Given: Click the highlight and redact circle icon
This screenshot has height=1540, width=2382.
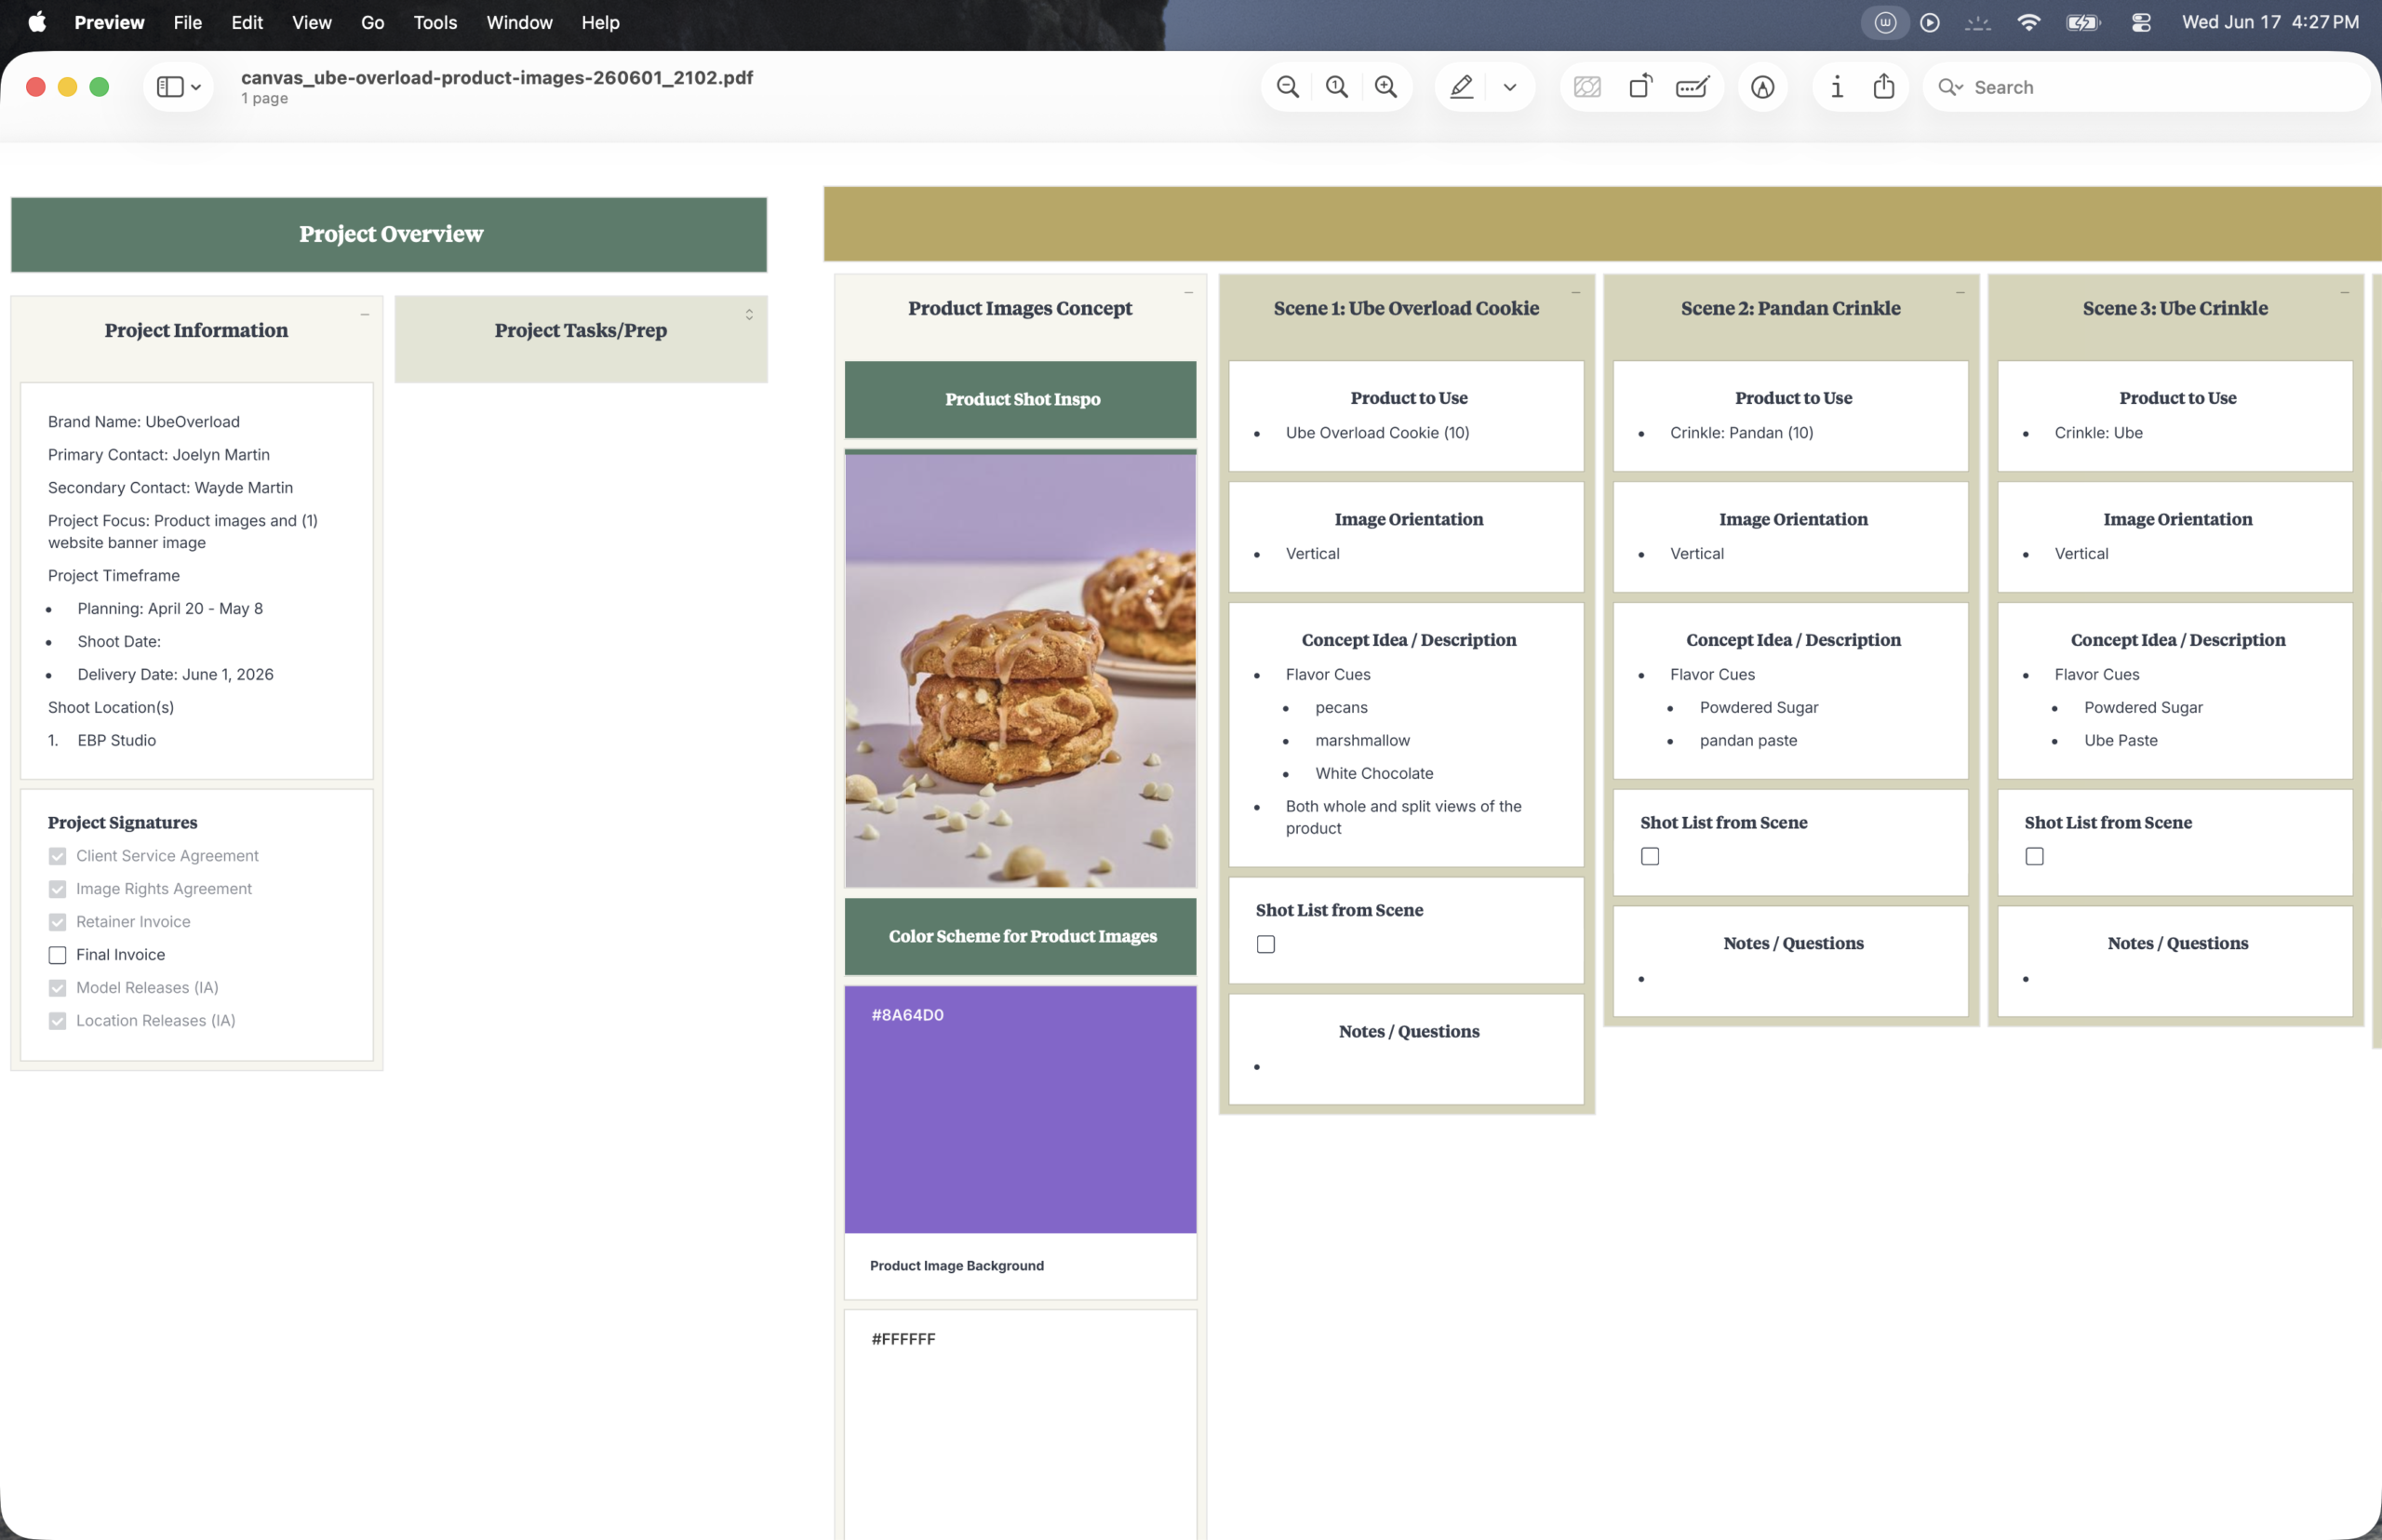Looking at the screenshot, I should (x=1763, y=87).
